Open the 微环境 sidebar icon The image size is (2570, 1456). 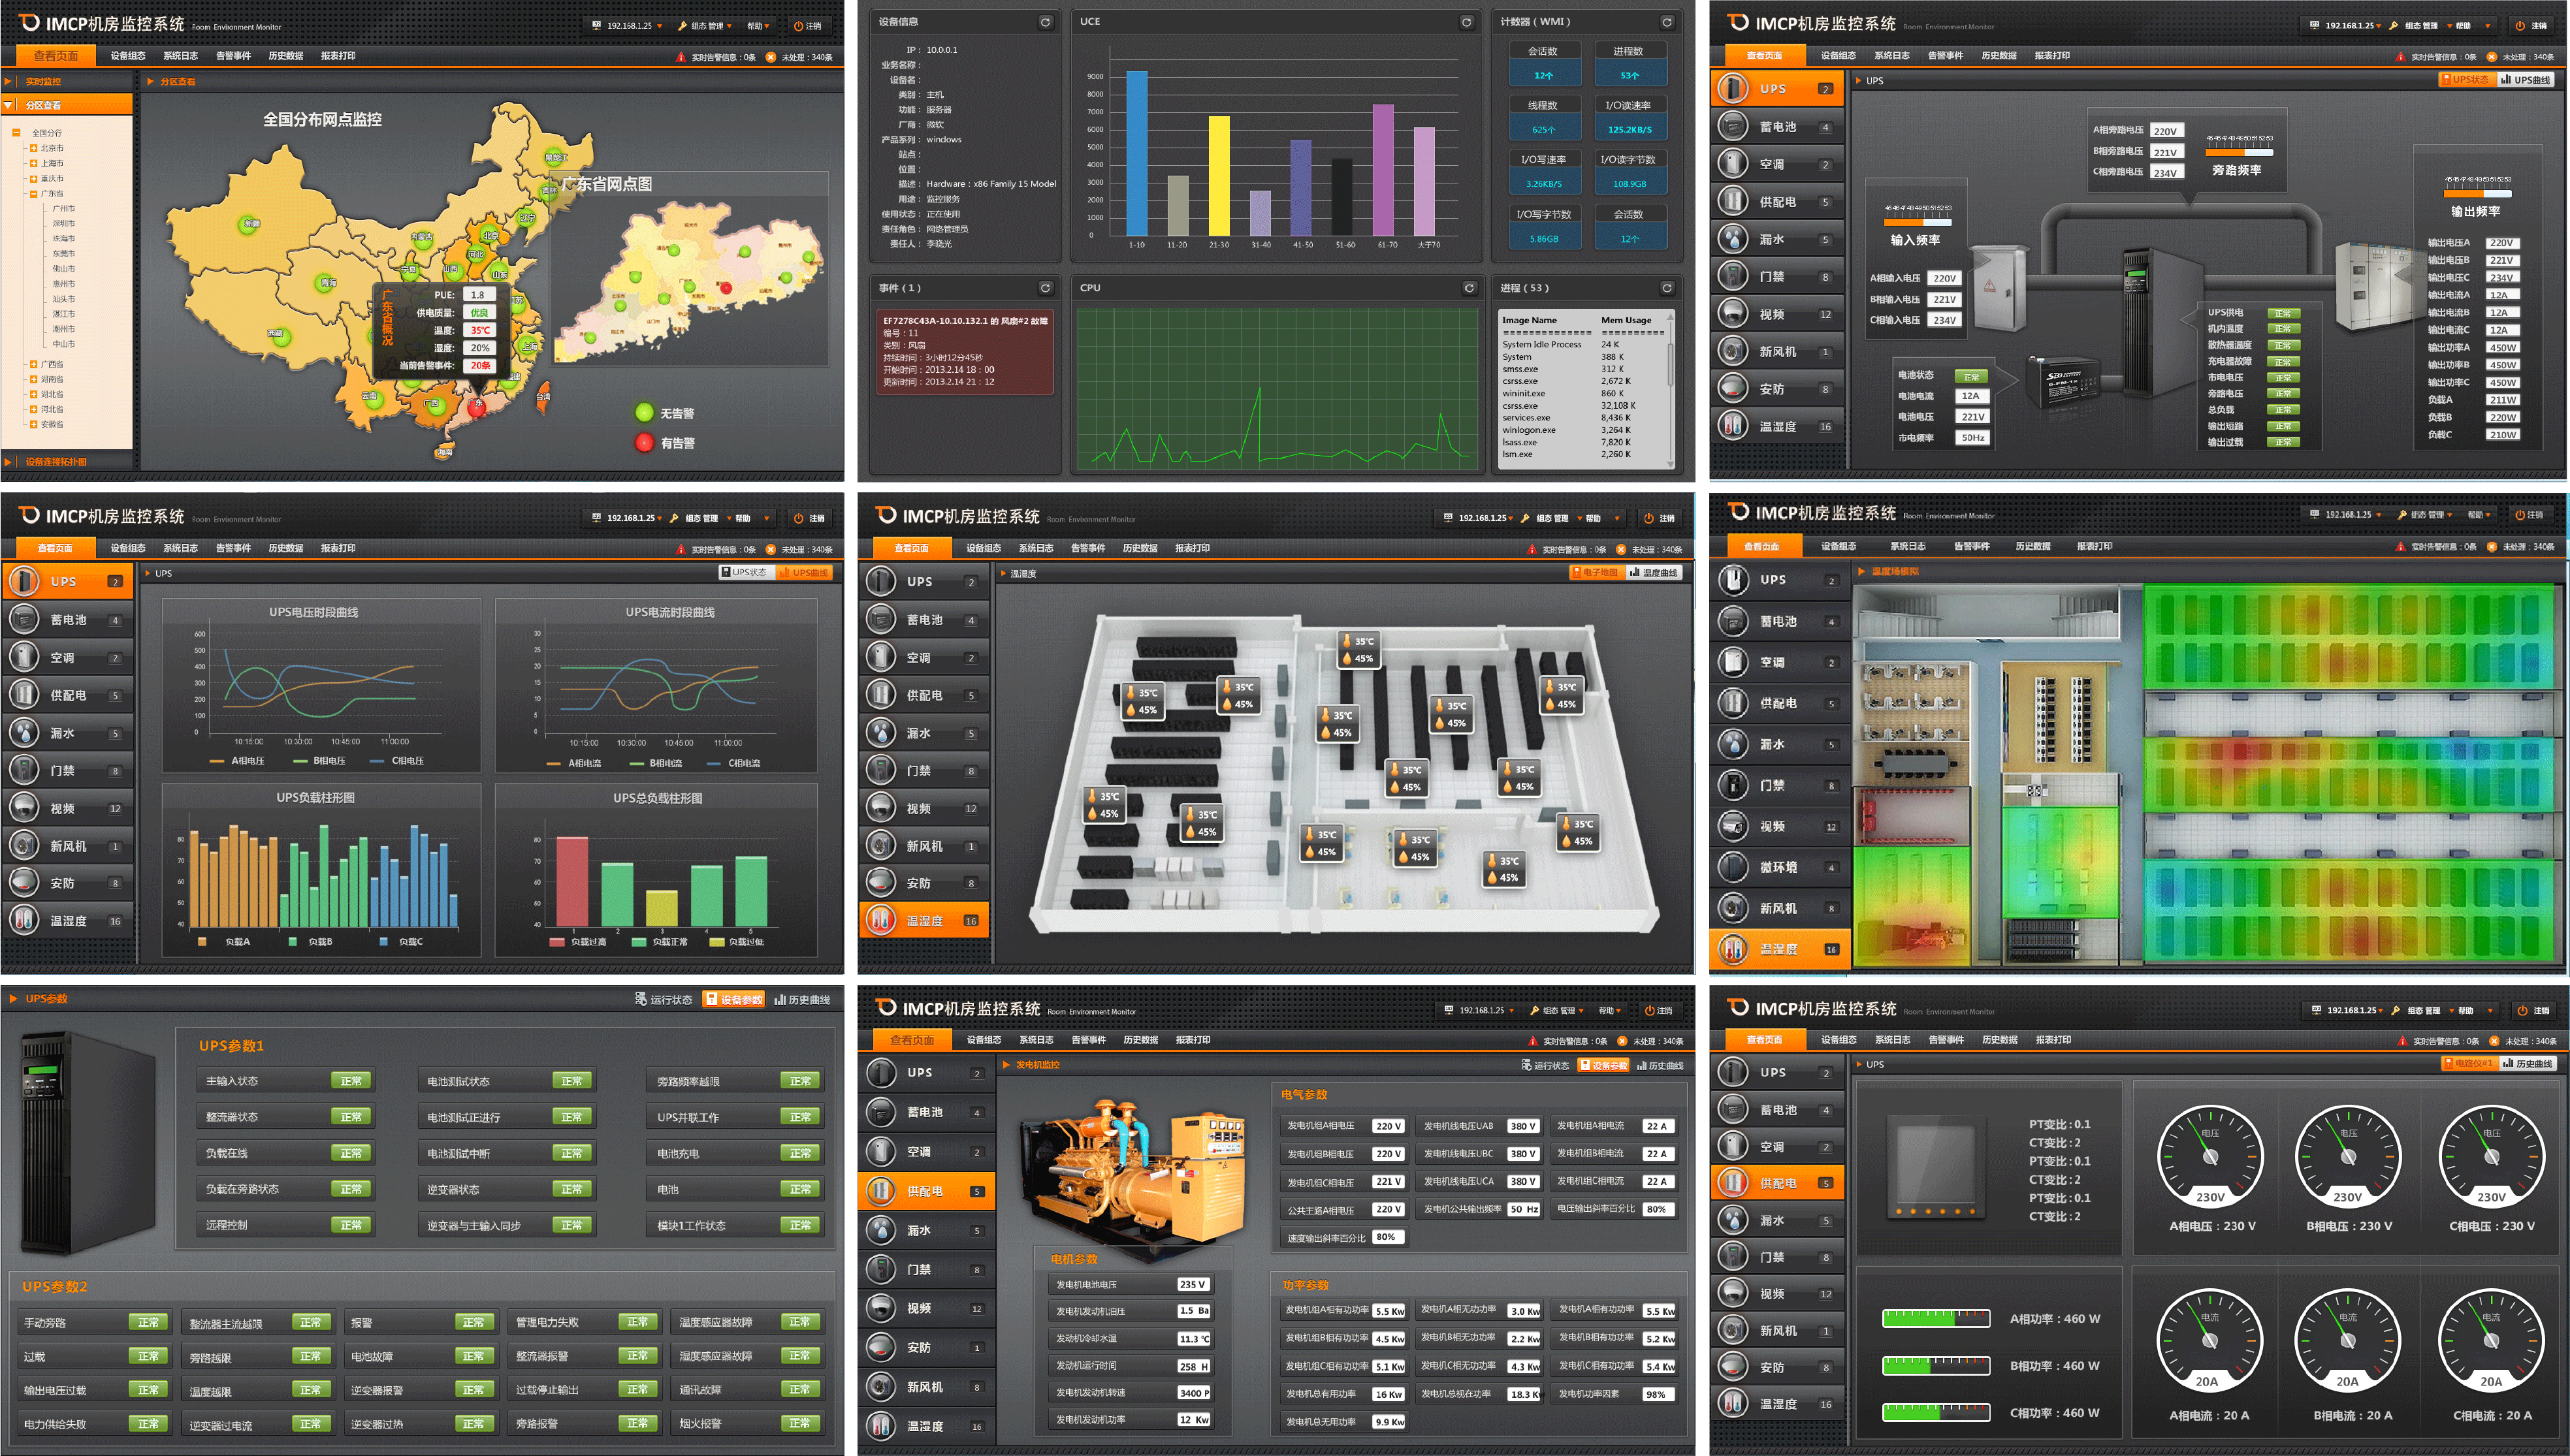coord(1733,867)
